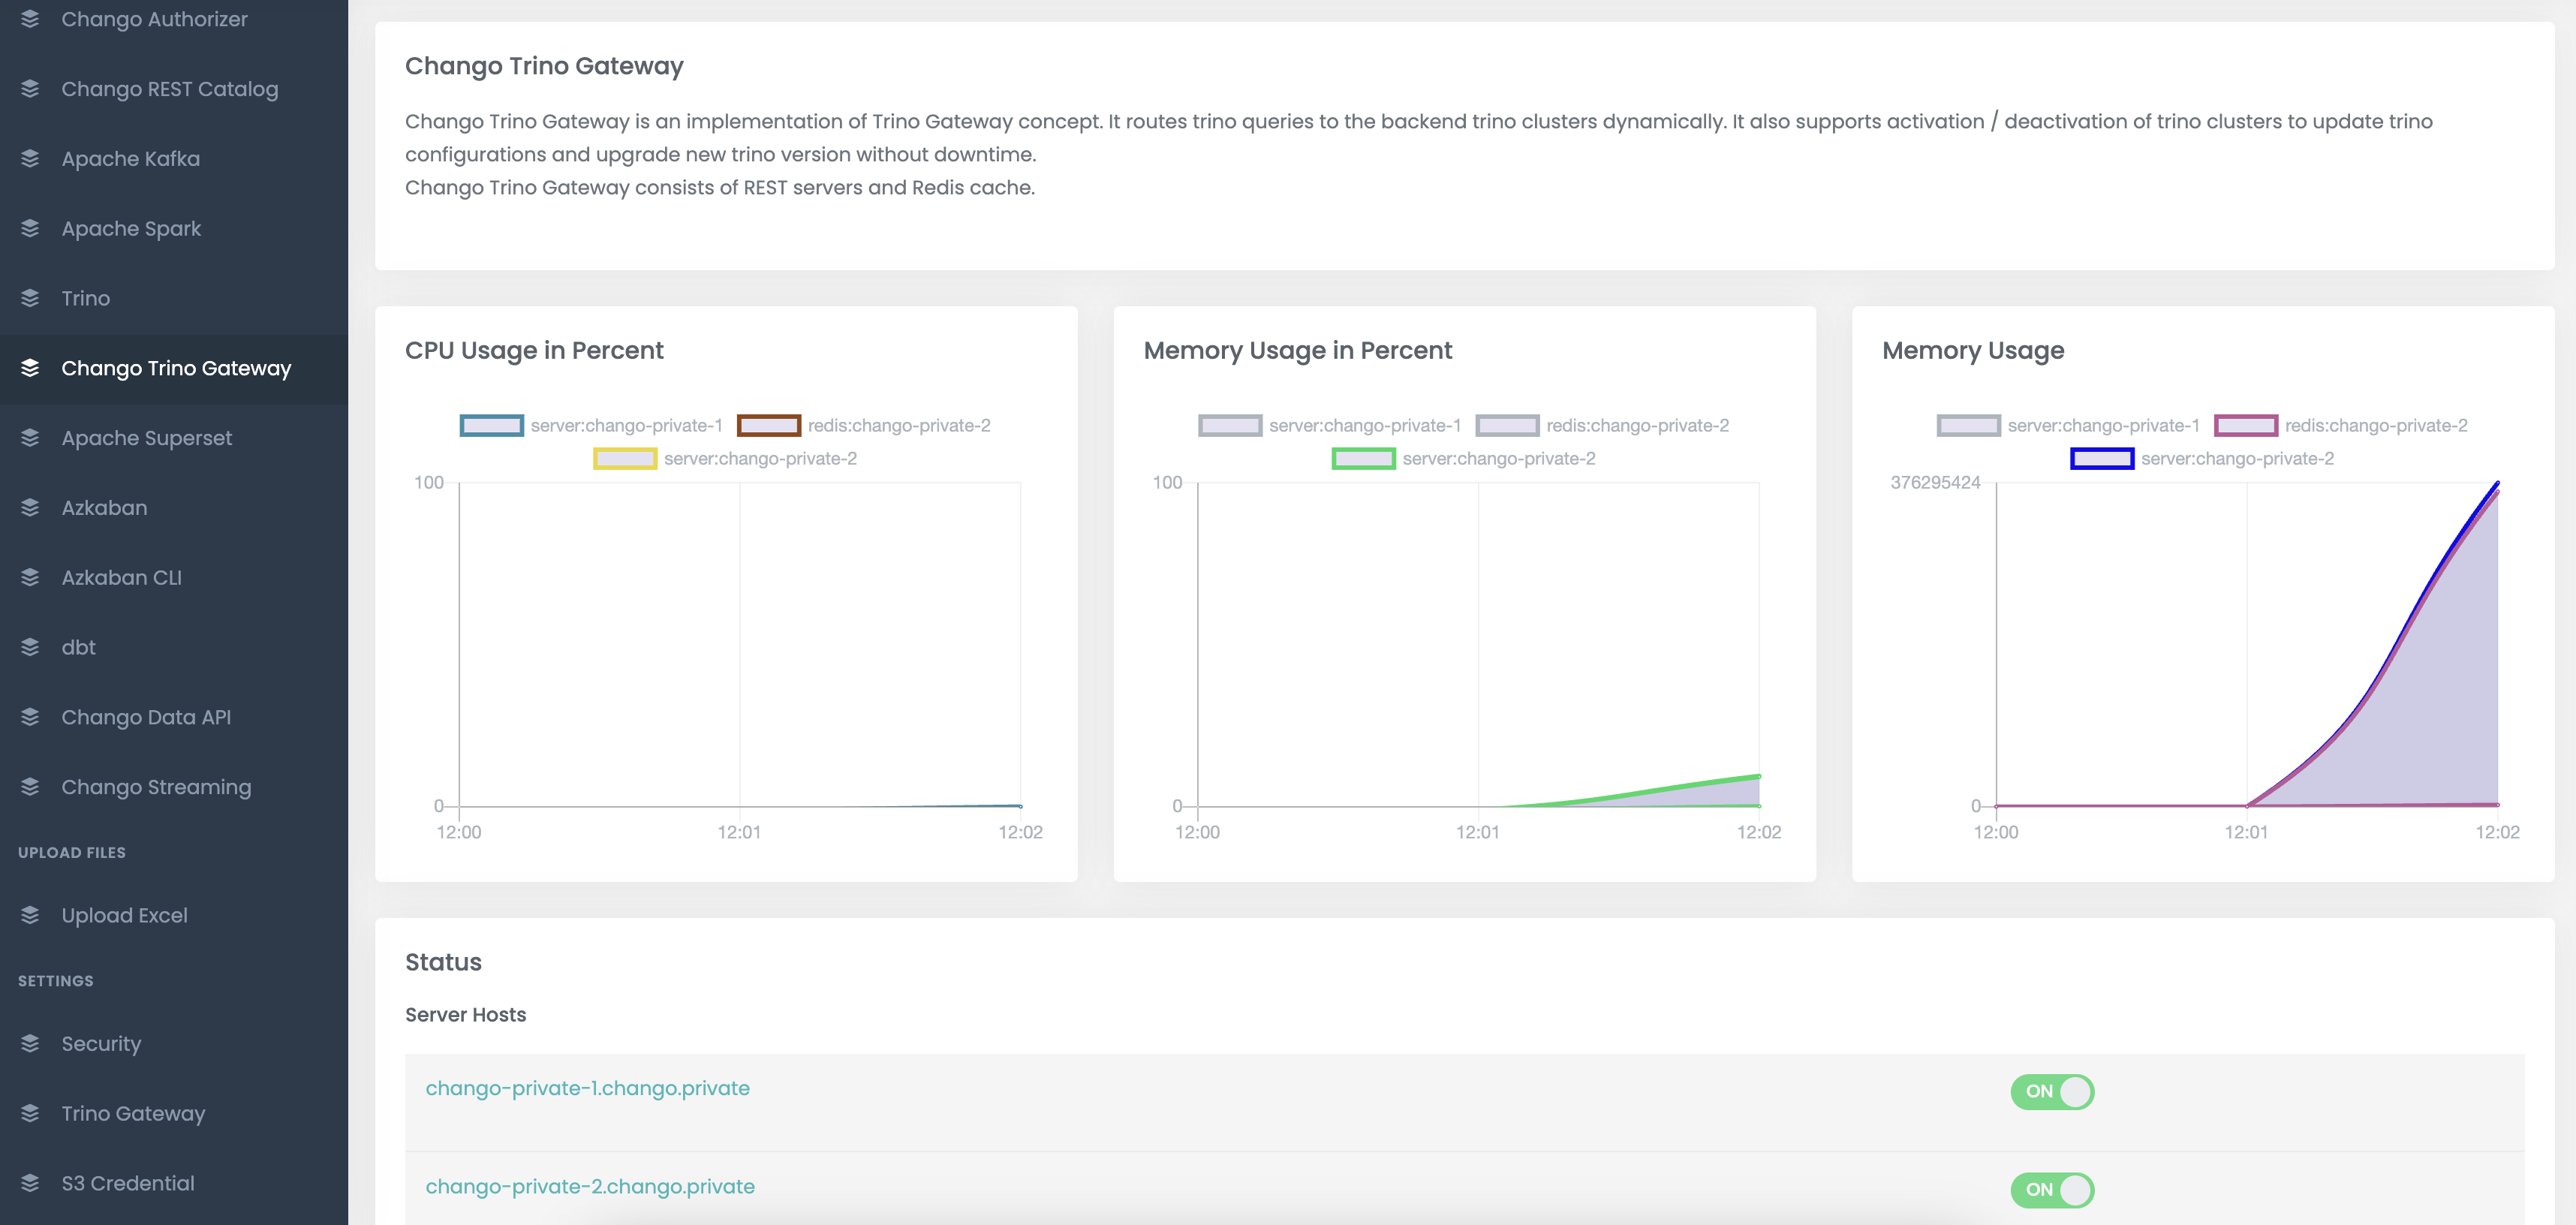
Task: Open Security settings
Action: click(x=174, y=1044)
